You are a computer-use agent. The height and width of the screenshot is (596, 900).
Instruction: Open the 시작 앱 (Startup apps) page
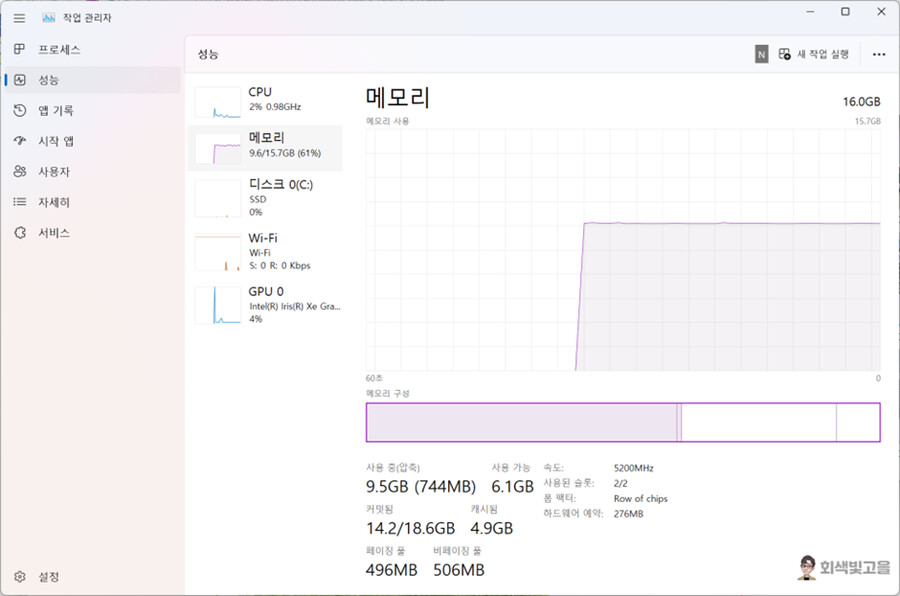tap(57, 140)
